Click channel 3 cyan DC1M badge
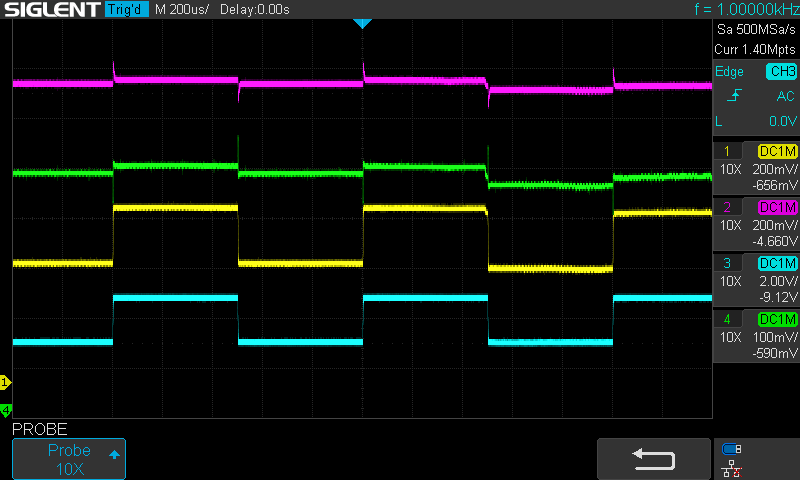800x480 pixels. click(x=778, y=263)
